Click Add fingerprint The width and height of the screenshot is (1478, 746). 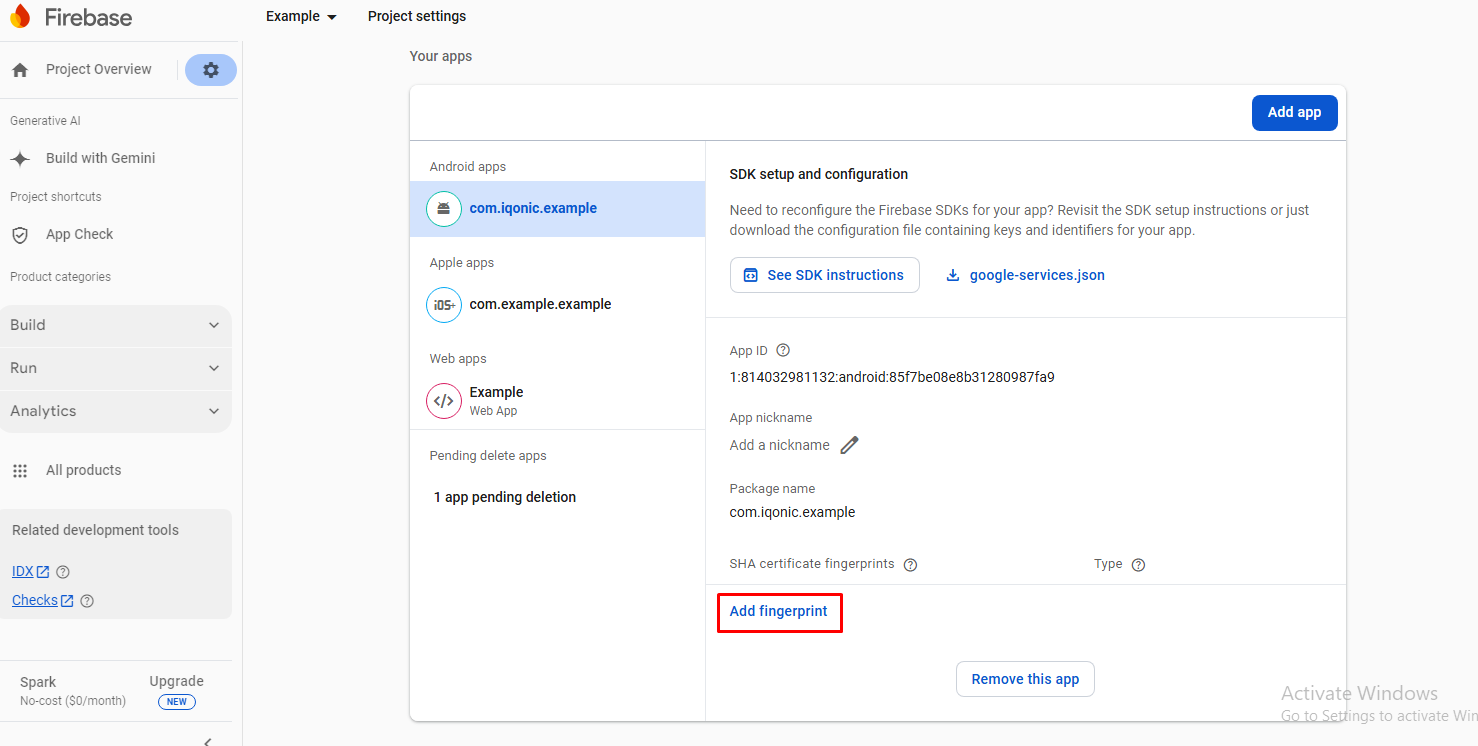tap(779, 612)
